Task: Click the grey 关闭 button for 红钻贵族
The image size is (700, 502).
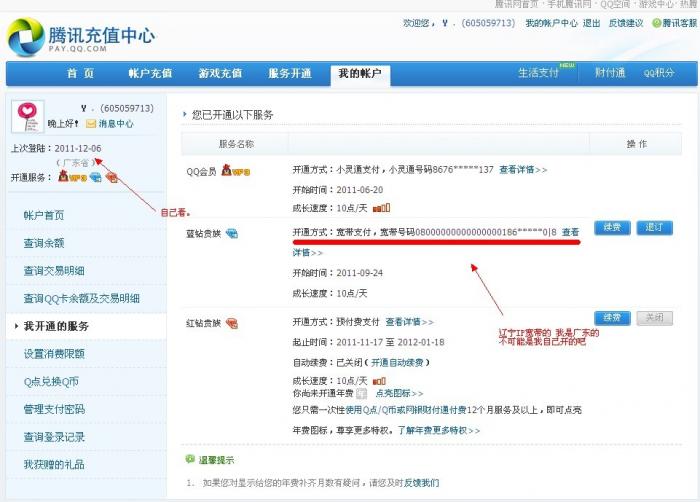Action: 654,318
